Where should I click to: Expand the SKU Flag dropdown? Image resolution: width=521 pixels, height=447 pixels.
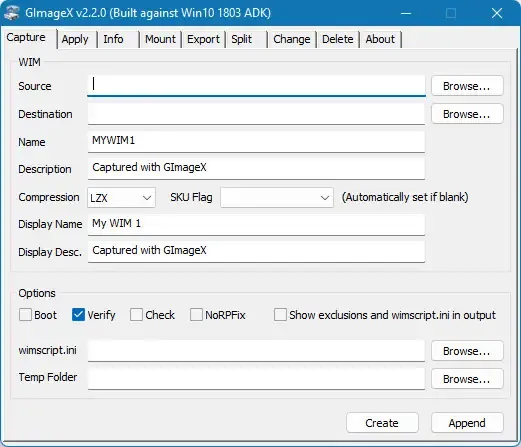[x=277, y=198]
